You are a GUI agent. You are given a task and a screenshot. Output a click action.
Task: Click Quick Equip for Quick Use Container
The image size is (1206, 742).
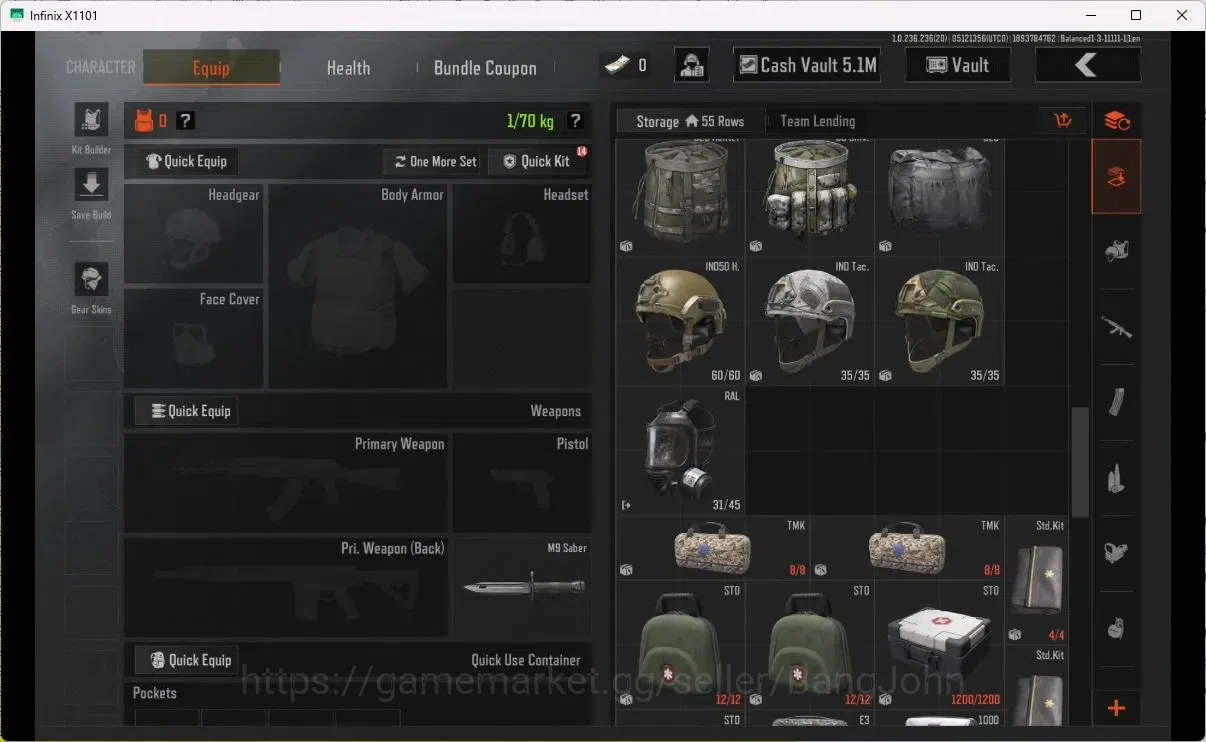pos(188,660)
